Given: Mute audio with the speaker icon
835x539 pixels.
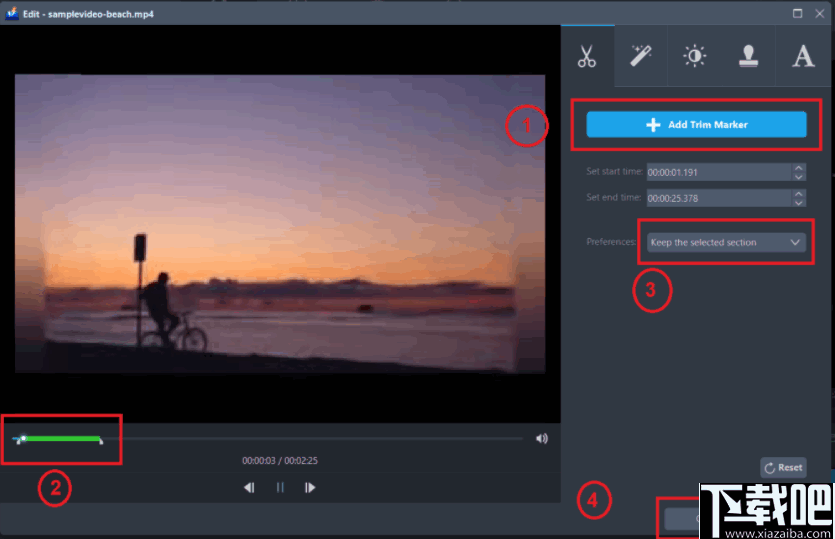Looking at the screenshot, I should [542, 438].
